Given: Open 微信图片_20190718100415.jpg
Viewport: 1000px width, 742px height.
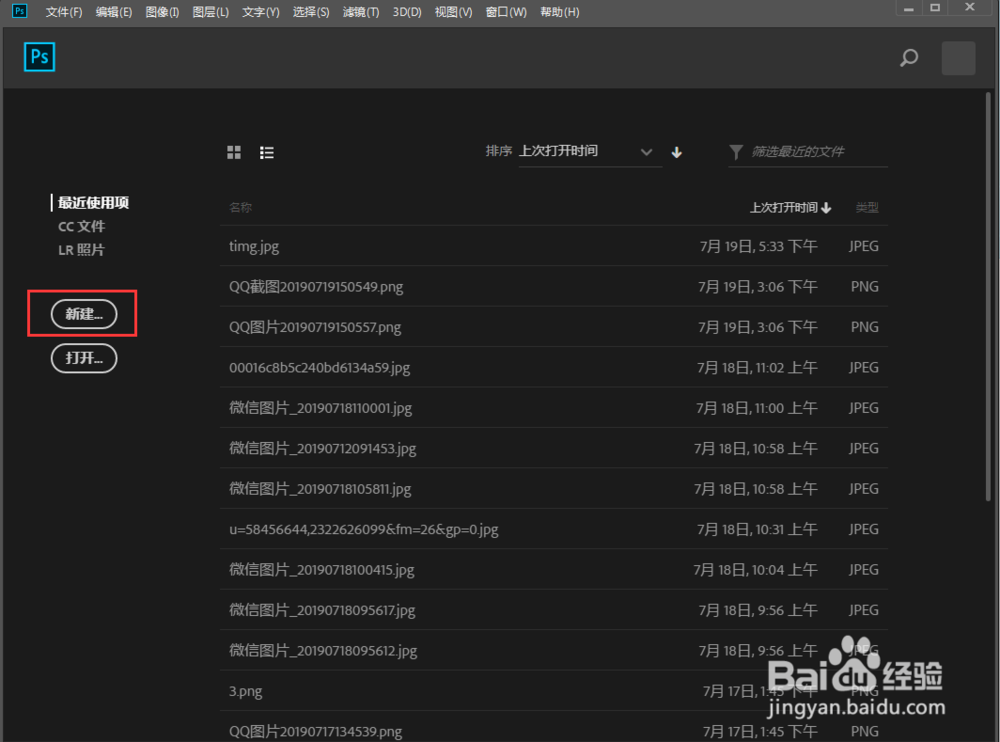Looking at the screenshot, I should (x=554, y=569).
